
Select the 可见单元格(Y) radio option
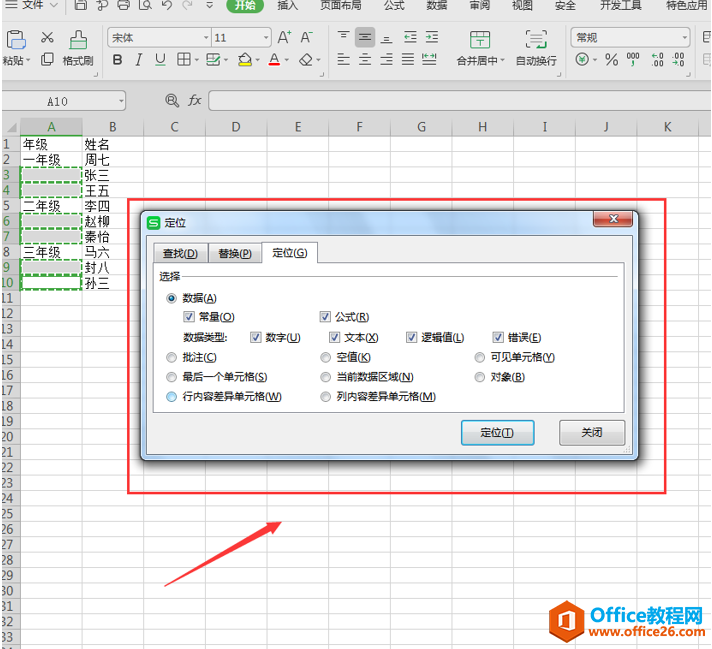click(x=480, y=357)
